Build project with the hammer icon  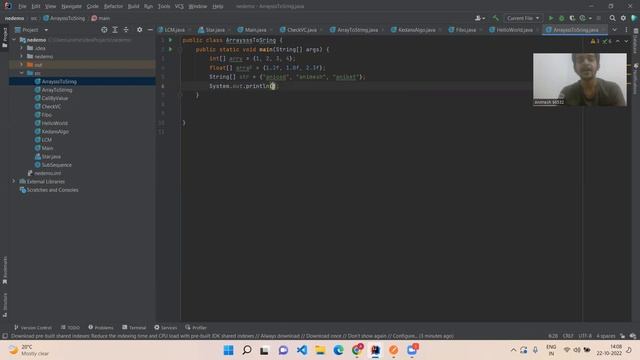(496, 18)
